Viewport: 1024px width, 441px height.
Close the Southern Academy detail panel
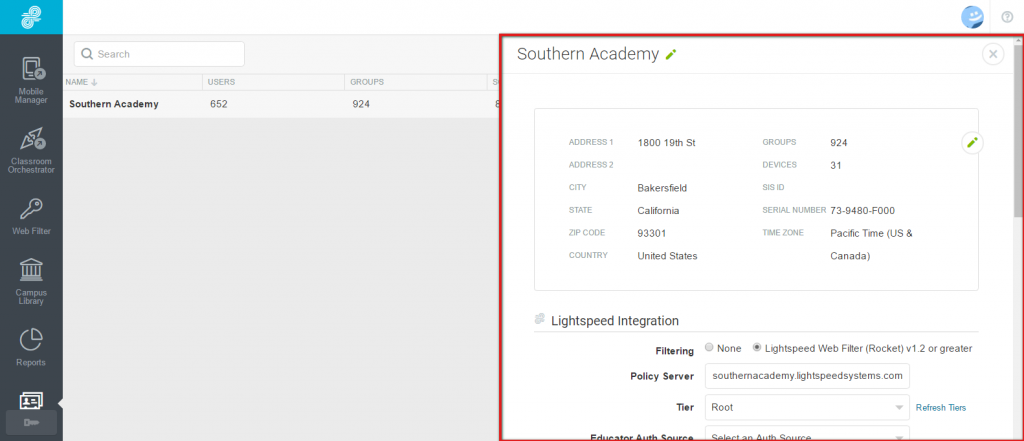click(x=993, y=54)
